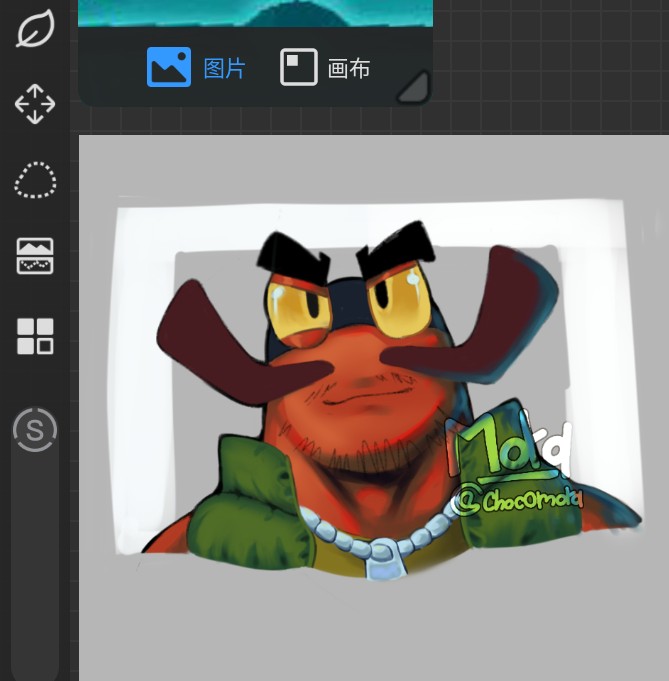
Task: Select the move/transform arrows tool
Action: pyautogui.click(x=35, y=104)
